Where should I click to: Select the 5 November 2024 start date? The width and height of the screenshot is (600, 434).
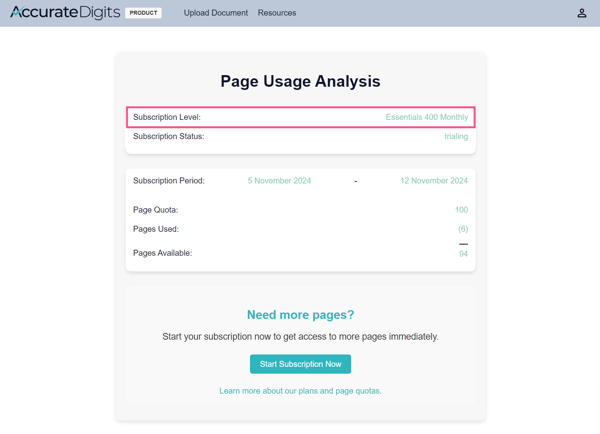click(x=279, y=181)
